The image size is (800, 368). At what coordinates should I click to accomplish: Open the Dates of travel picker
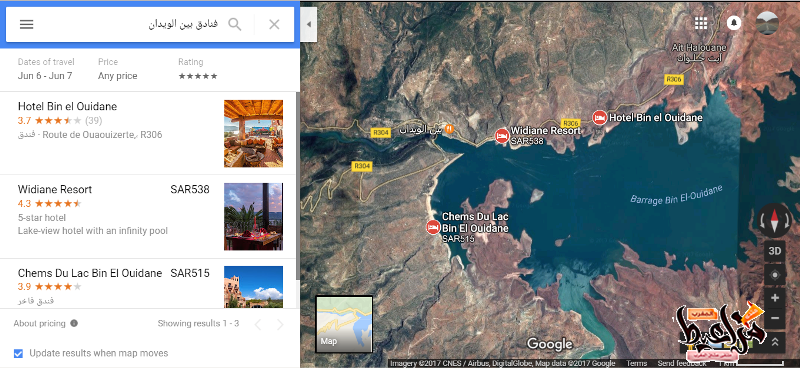coord(46,69)
